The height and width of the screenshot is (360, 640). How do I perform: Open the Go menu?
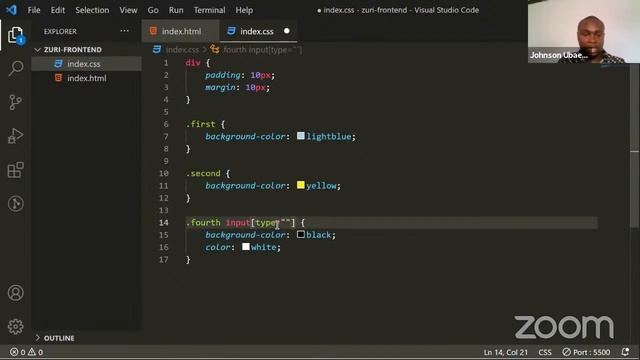pyautogui.click(x=153, y=10)
